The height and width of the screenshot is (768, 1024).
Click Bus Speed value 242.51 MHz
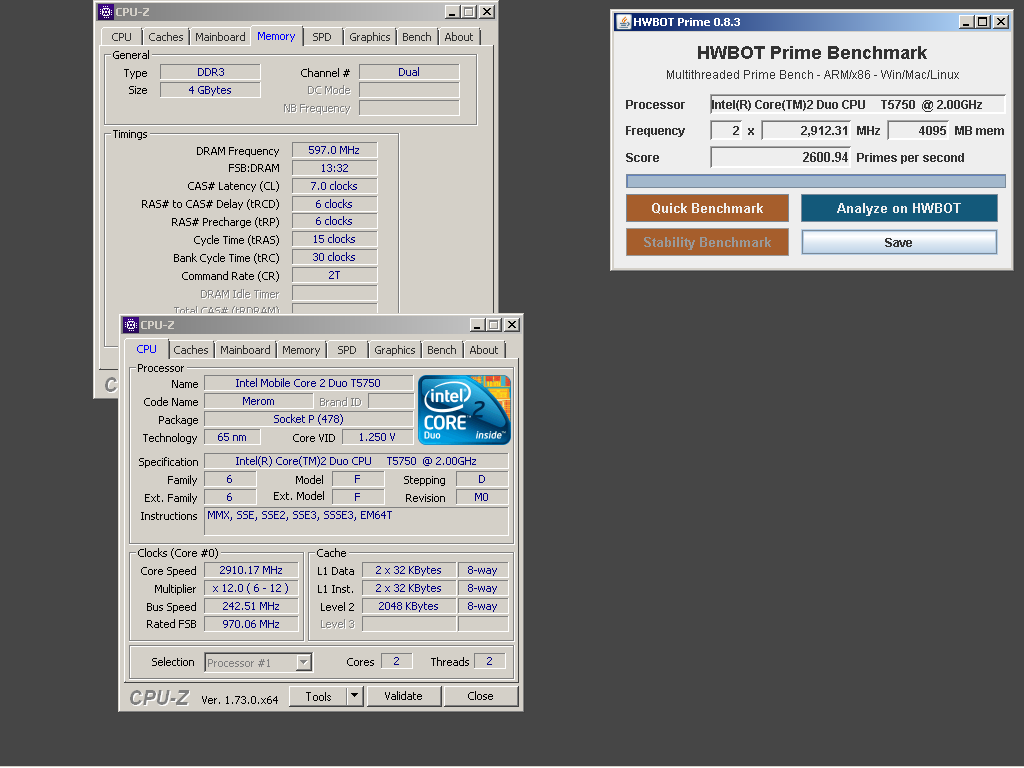pos(251,606)
